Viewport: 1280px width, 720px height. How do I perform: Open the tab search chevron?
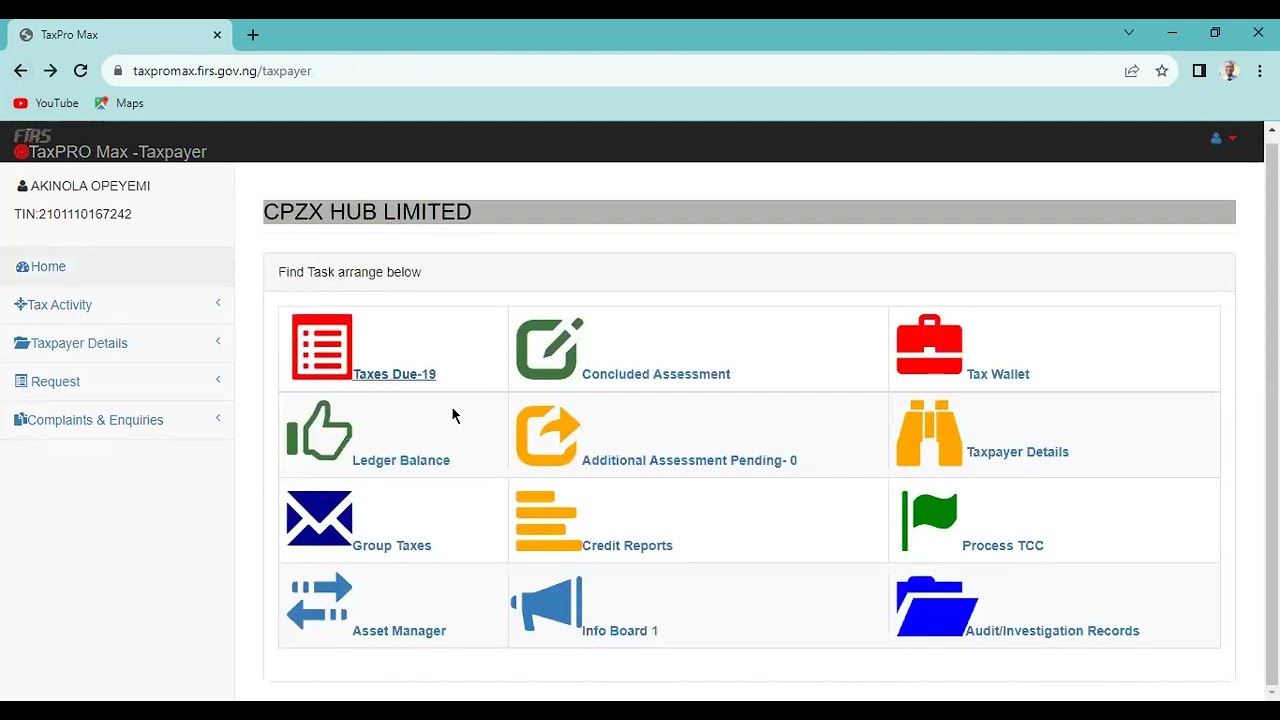point(1129,33)
